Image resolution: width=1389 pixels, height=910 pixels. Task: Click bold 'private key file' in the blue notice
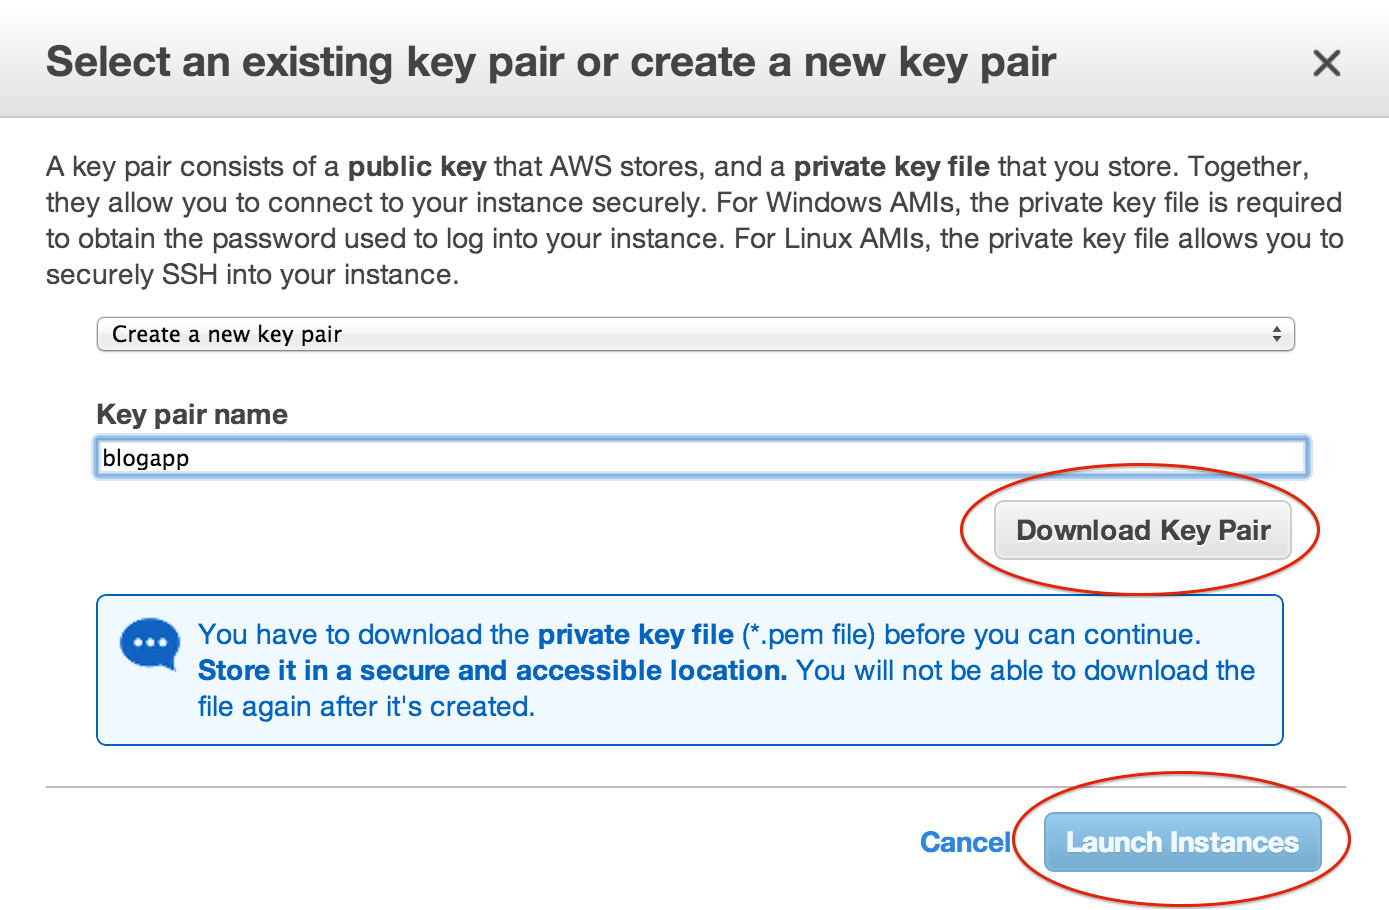(x=636, y=635)
